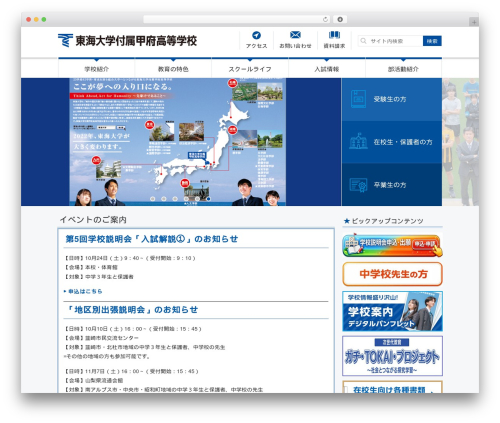Screen dimensions: 500x423
Task: Click the round icon right of address bar
Action: tap(340, 19)
